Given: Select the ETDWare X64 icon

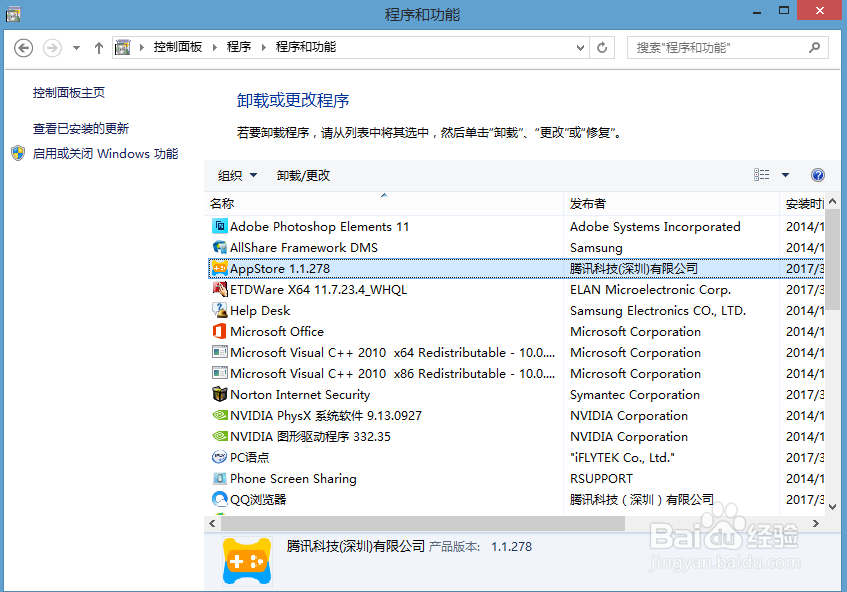Looking at the screenshot, I should (x=219, y=290).
